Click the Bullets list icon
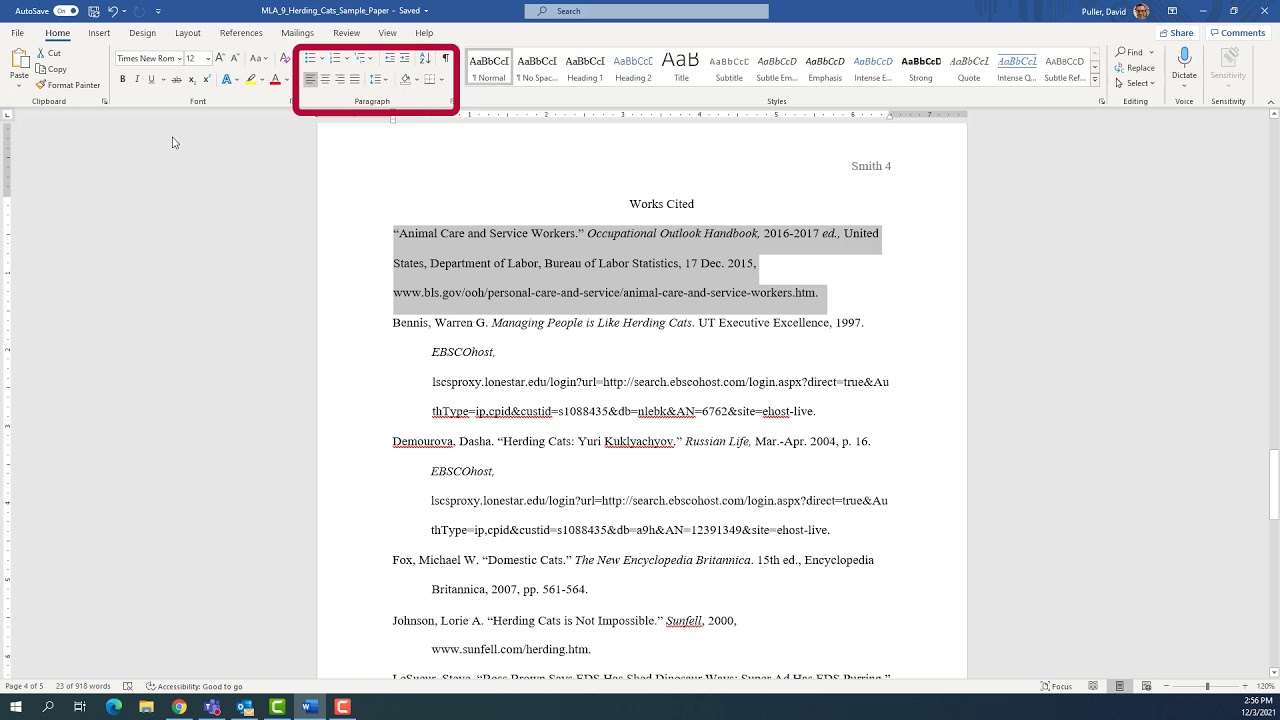This screenshot has height=720, width=1280. point(310,58)
